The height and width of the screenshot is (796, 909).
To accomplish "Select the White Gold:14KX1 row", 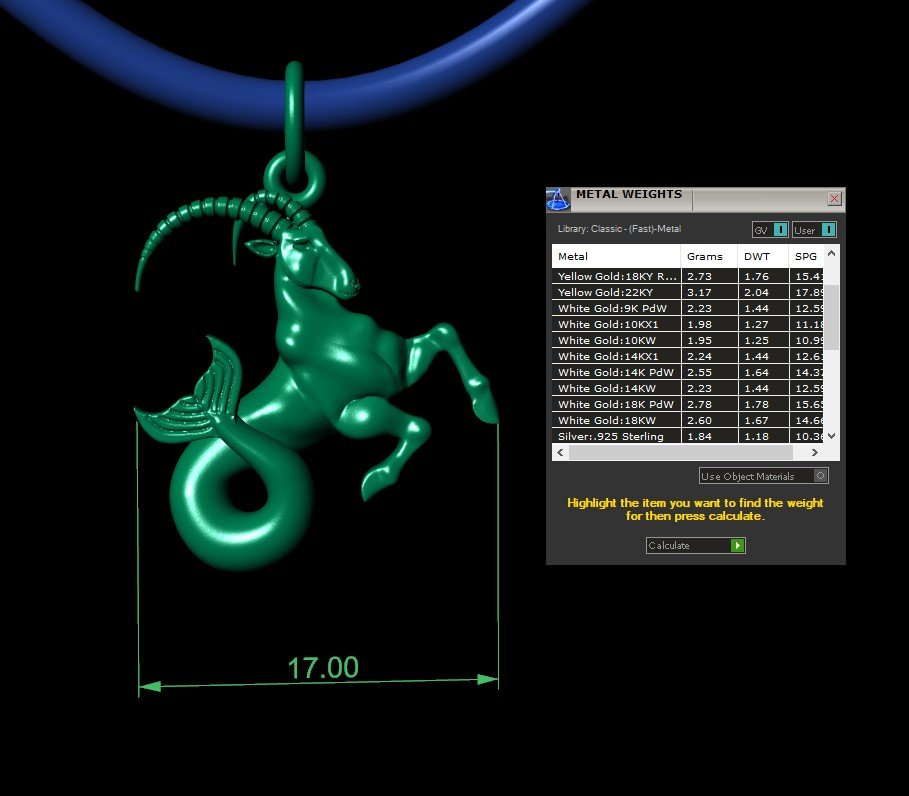I will [688, 357].
